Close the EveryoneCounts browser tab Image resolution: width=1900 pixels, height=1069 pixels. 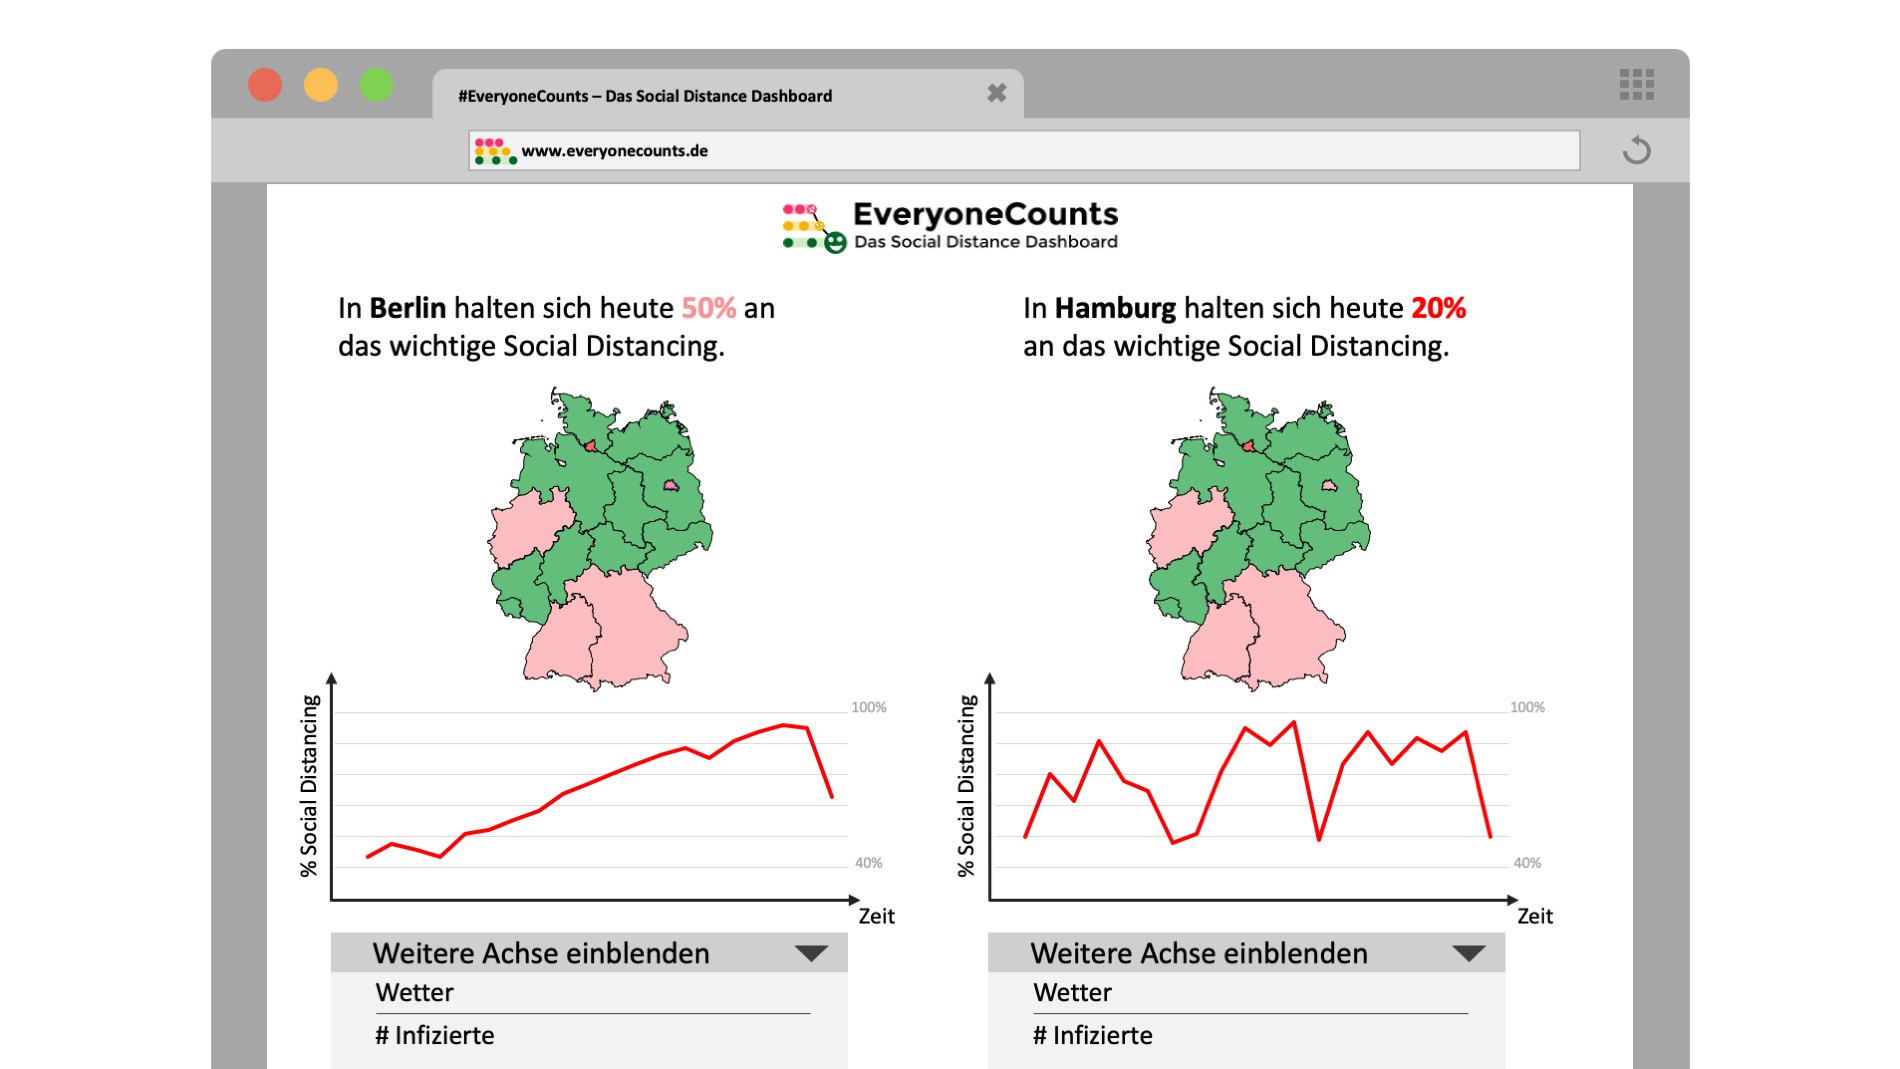click(x=996, y=94)
